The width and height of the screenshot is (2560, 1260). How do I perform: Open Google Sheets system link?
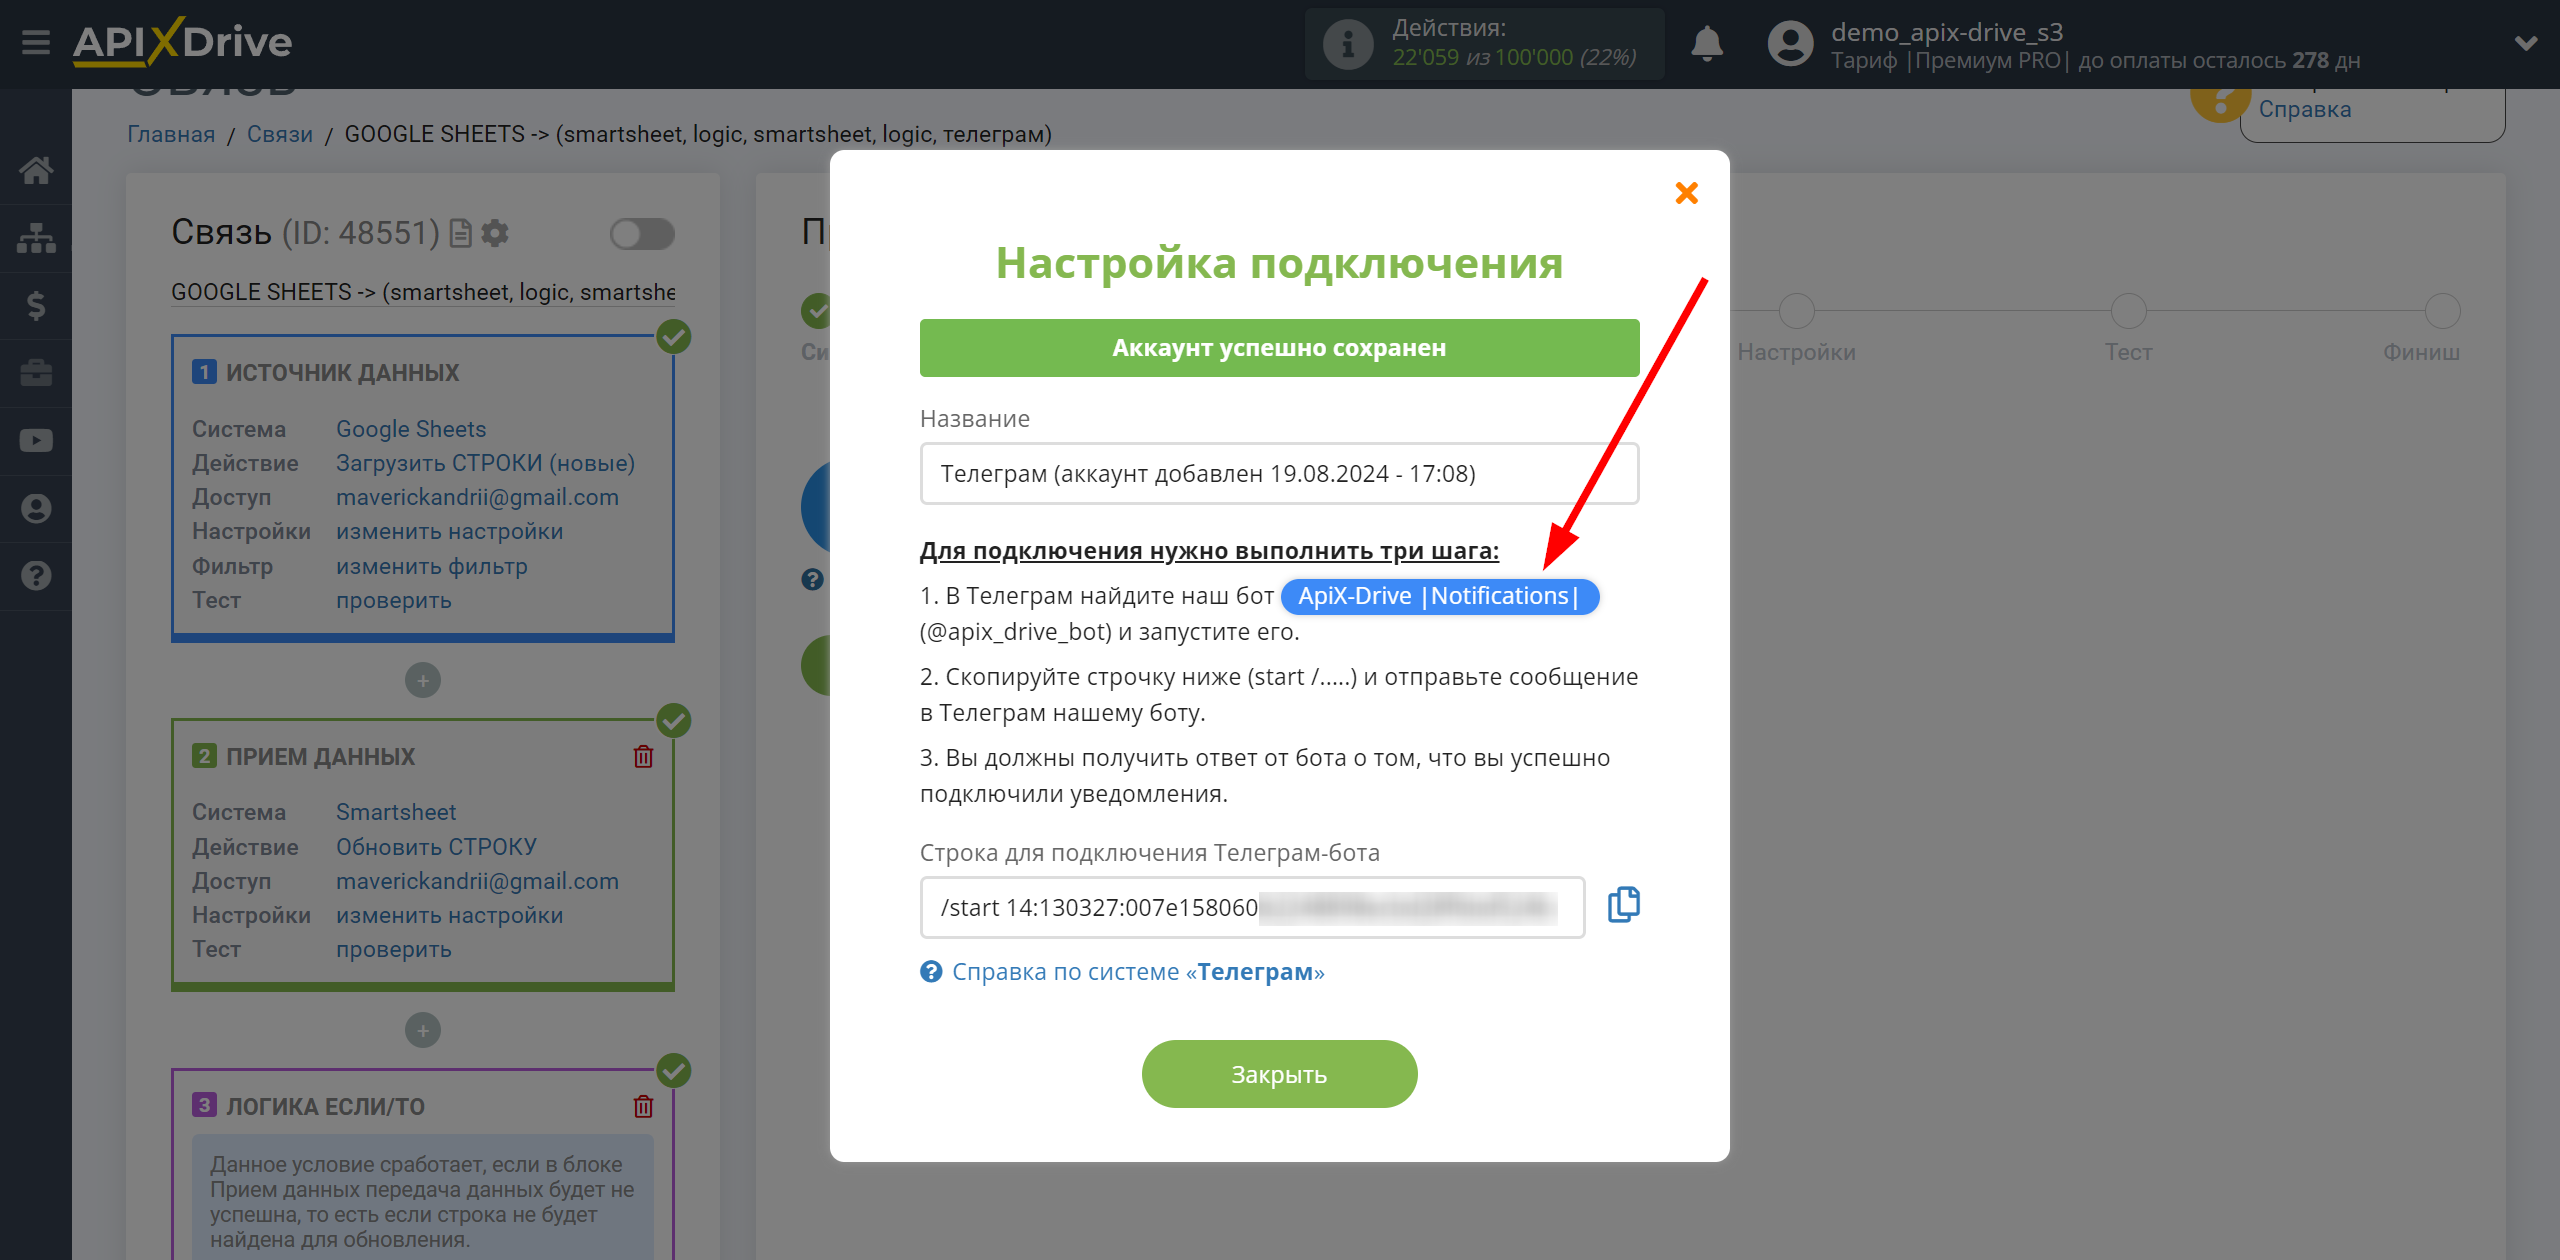pos(411,429)
